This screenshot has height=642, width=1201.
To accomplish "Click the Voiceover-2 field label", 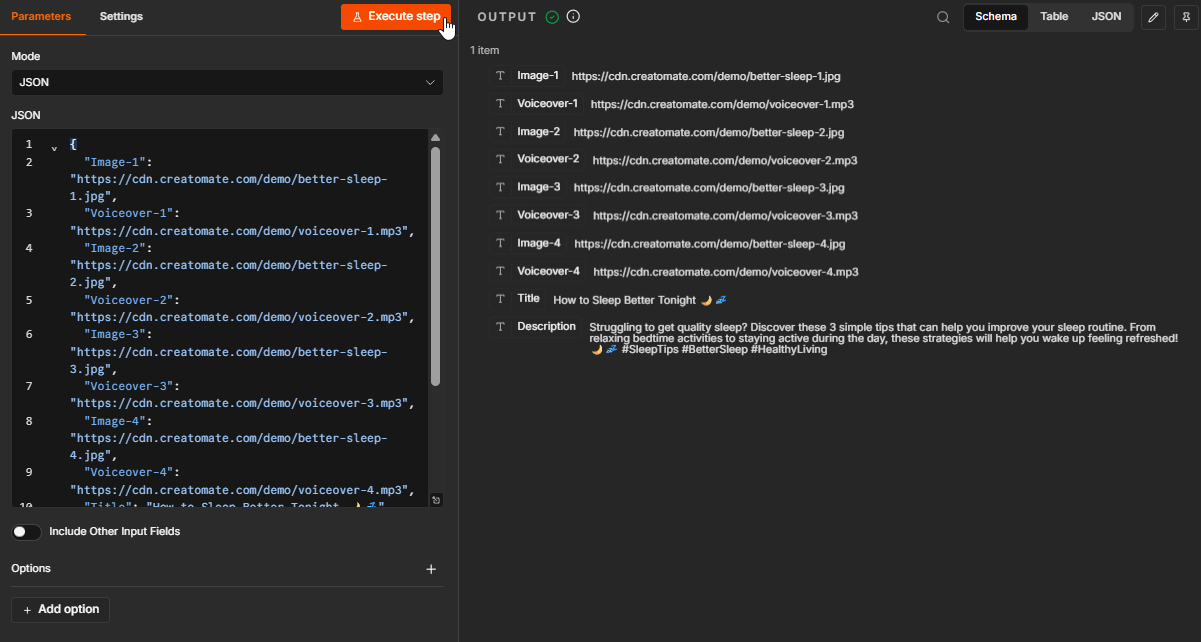I will tap(548, 159).
